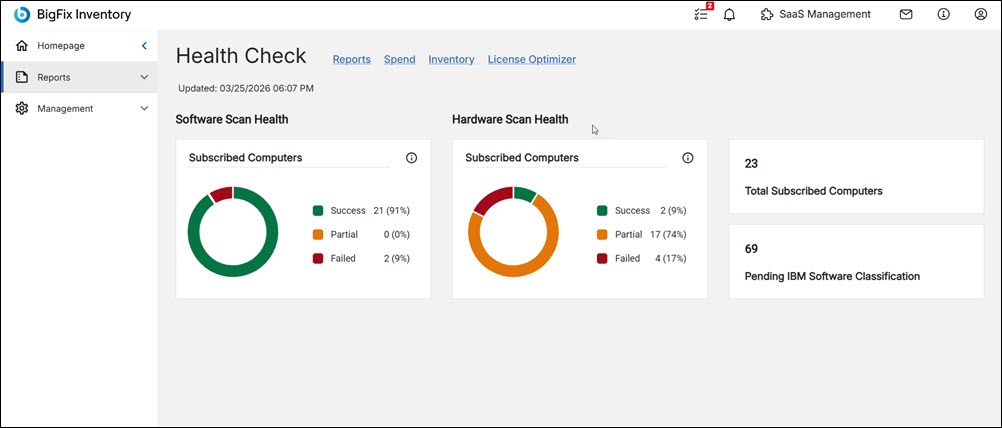The width and height of the screenshot is (1002, 428).
Task: Click the '4 (17%)' failed value
Action: click(x=670, y=259)
